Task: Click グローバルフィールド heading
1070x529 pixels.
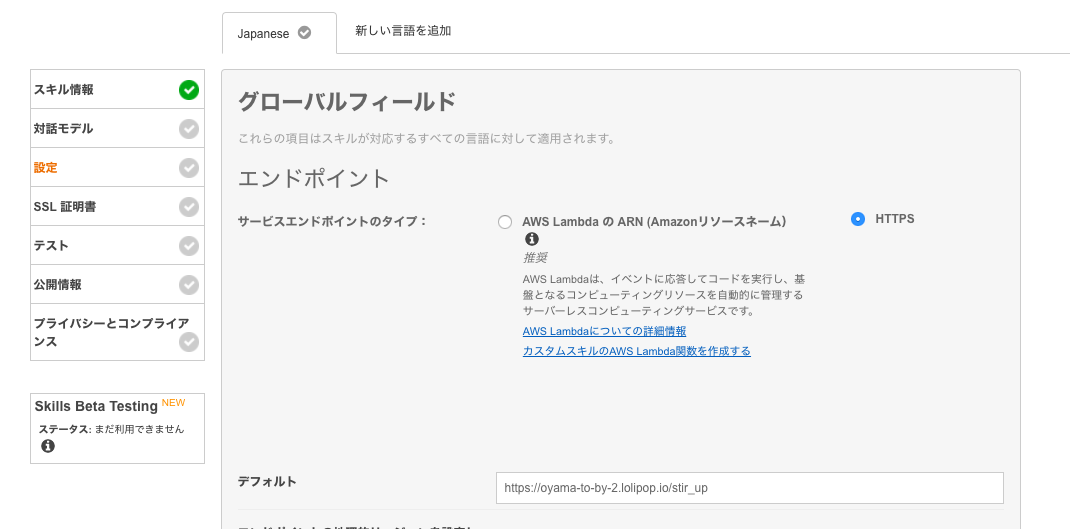Action: tap(347, 102)
